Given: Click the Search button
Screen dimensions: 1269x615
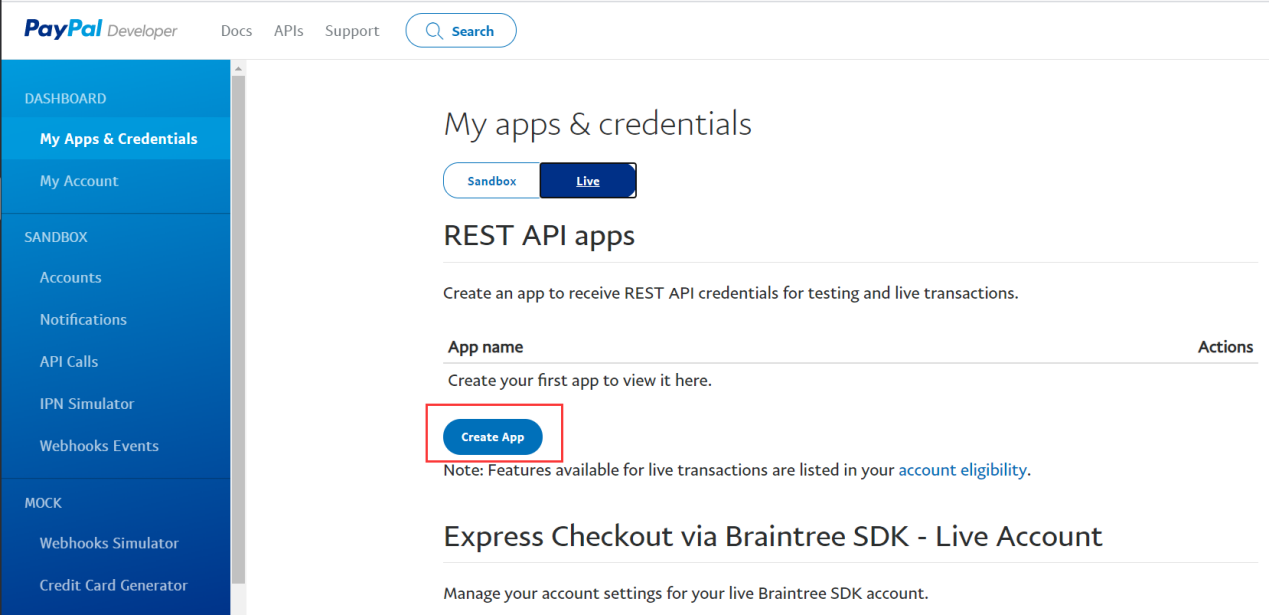Looking at the screenshot, I should (461, 31).
